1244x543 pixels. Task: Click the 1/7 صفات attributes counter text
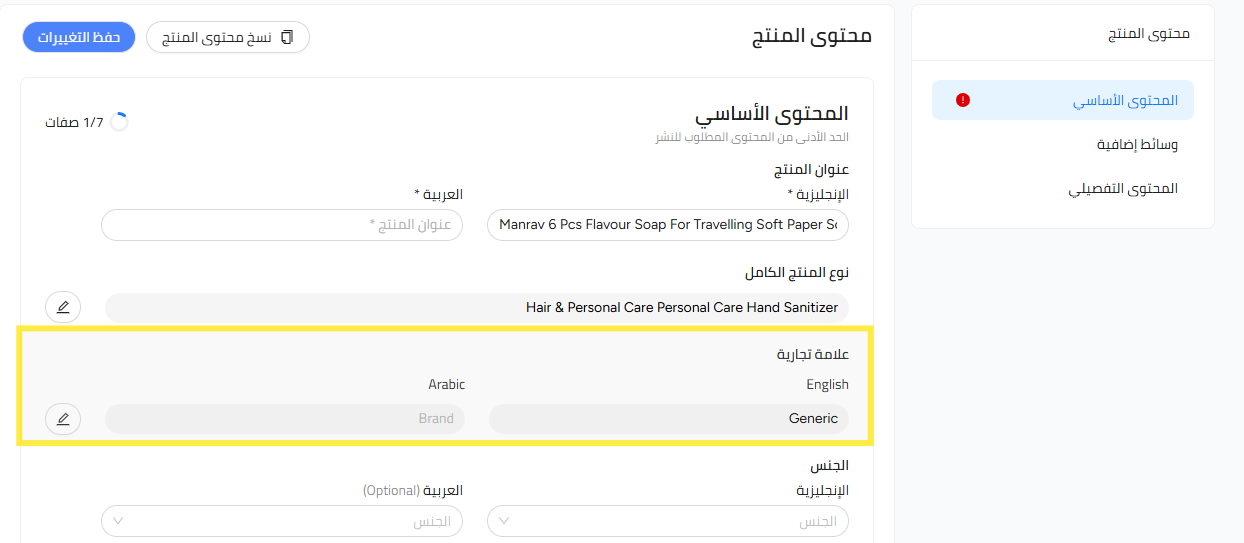(x=74, y=122)
